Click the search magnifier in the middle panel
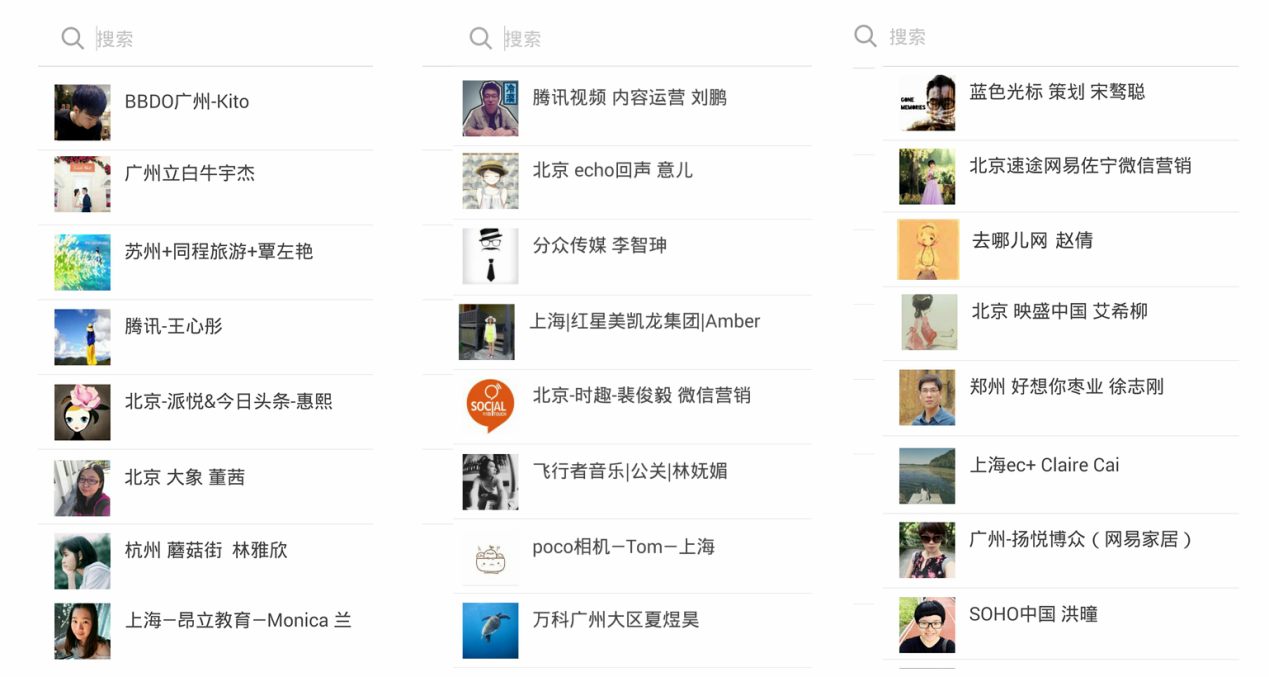Image resolution: width=1269 pixels, height=677 pixels. pos(481,38)
